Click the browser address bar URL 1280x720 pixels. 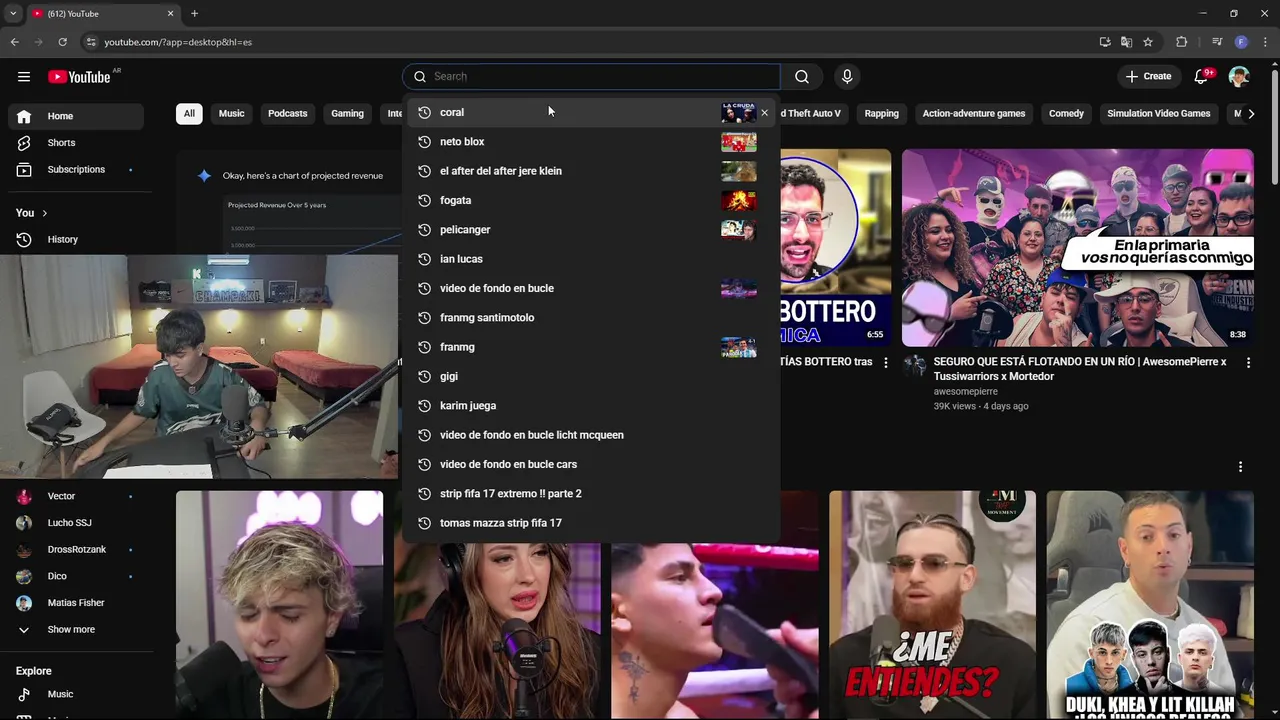tap(178, 42)
